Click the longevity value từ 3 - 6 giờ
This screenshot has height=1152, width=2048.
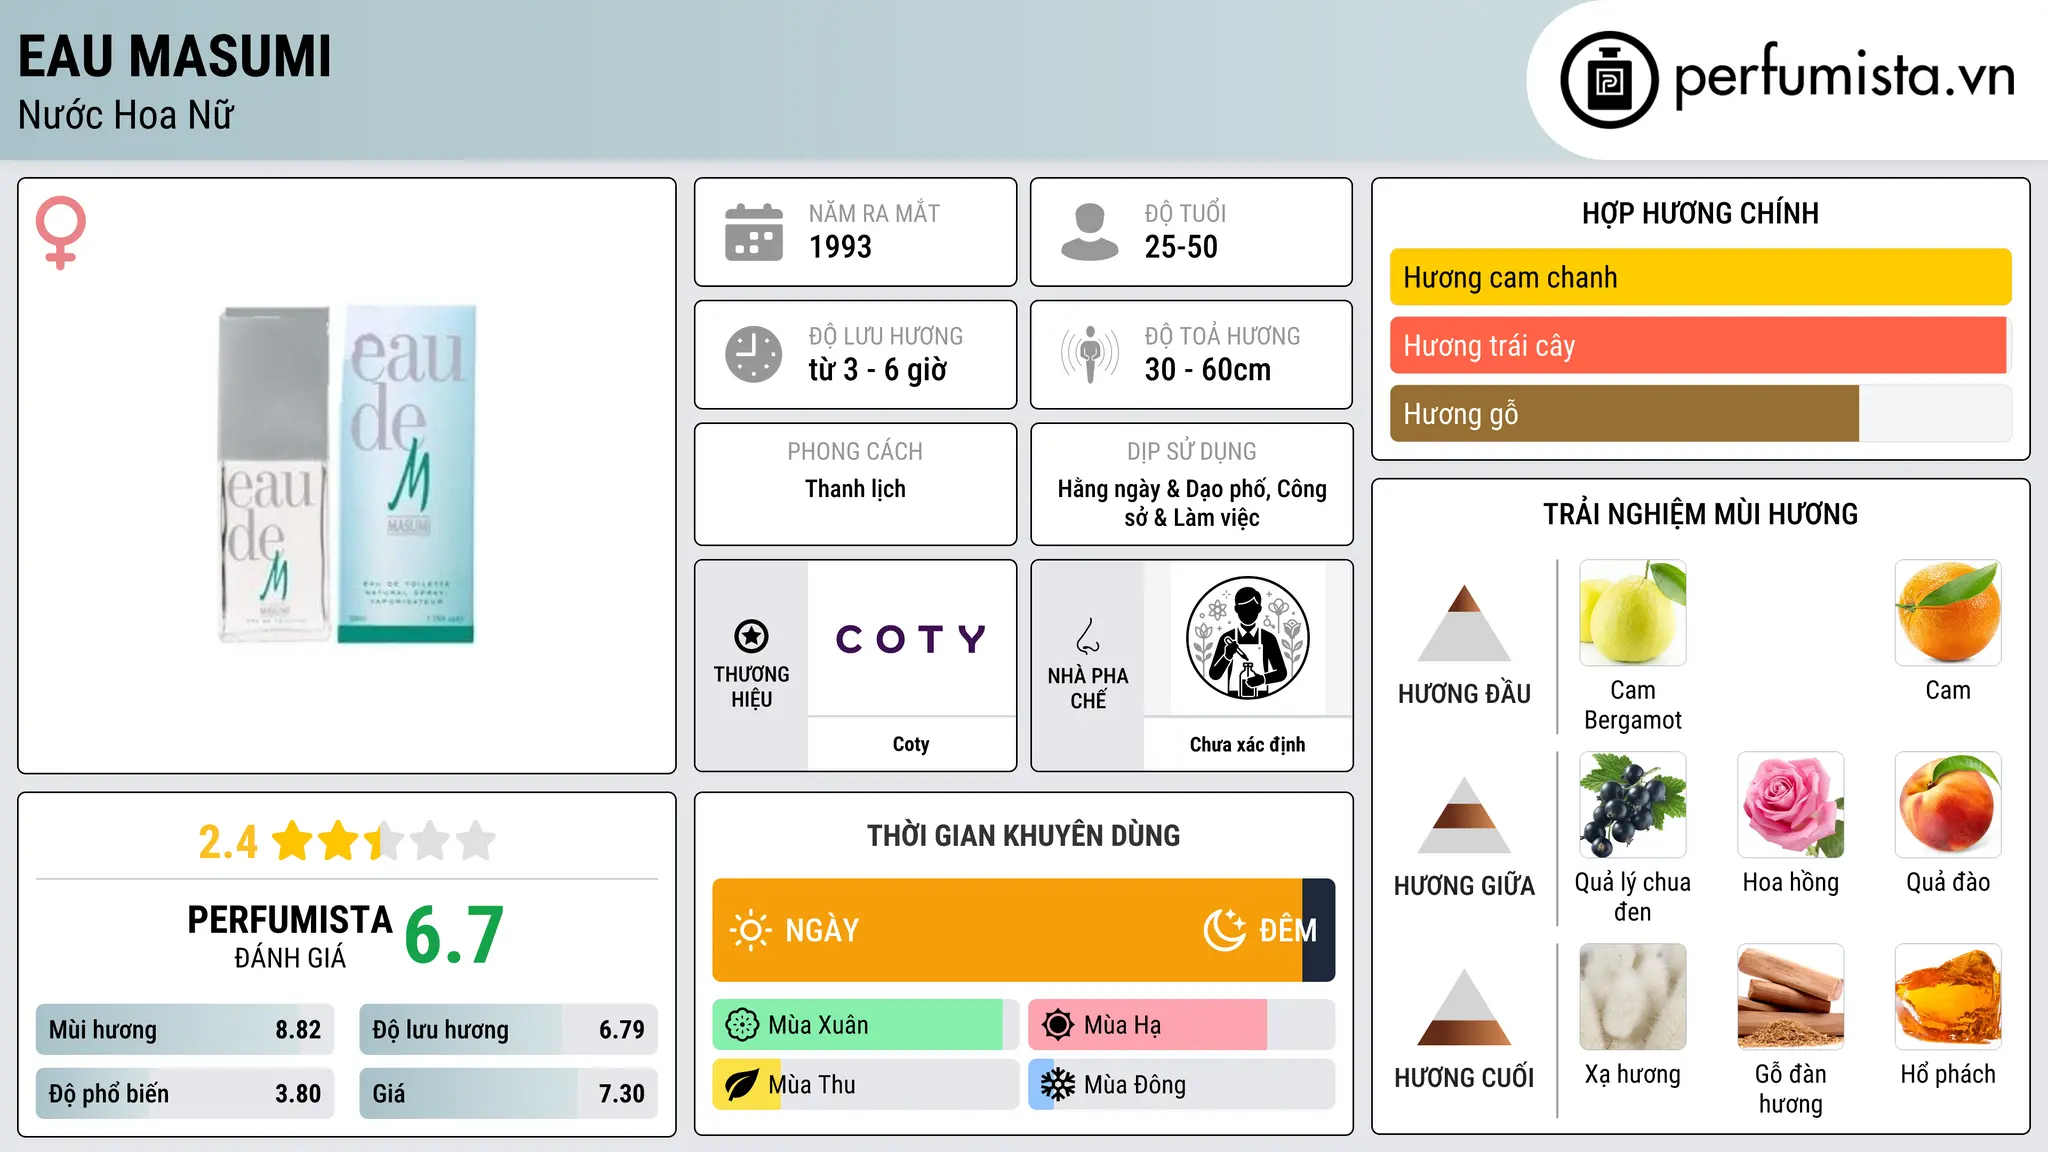pyautogui.click(x=877, y=370)
